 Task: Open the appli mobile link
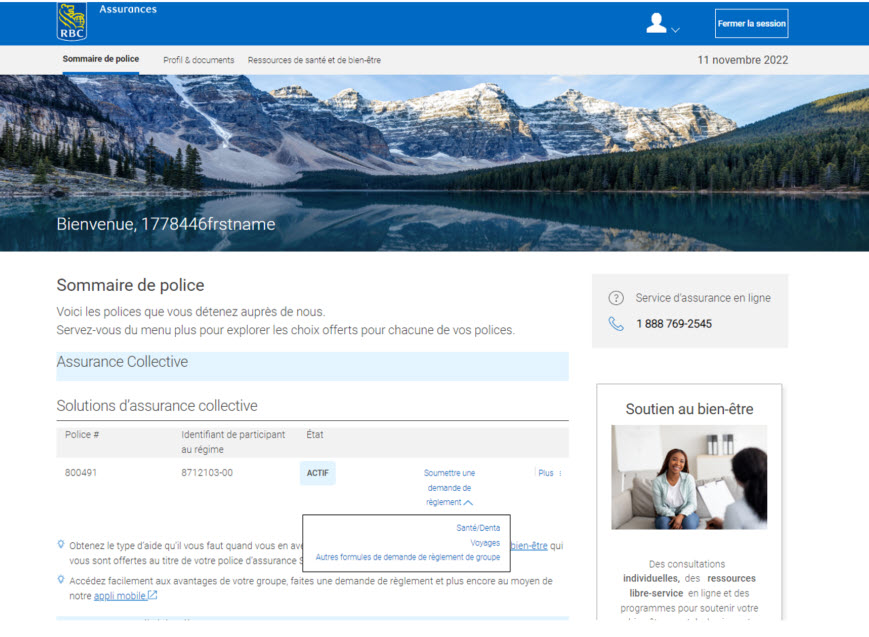click(125, 596)
